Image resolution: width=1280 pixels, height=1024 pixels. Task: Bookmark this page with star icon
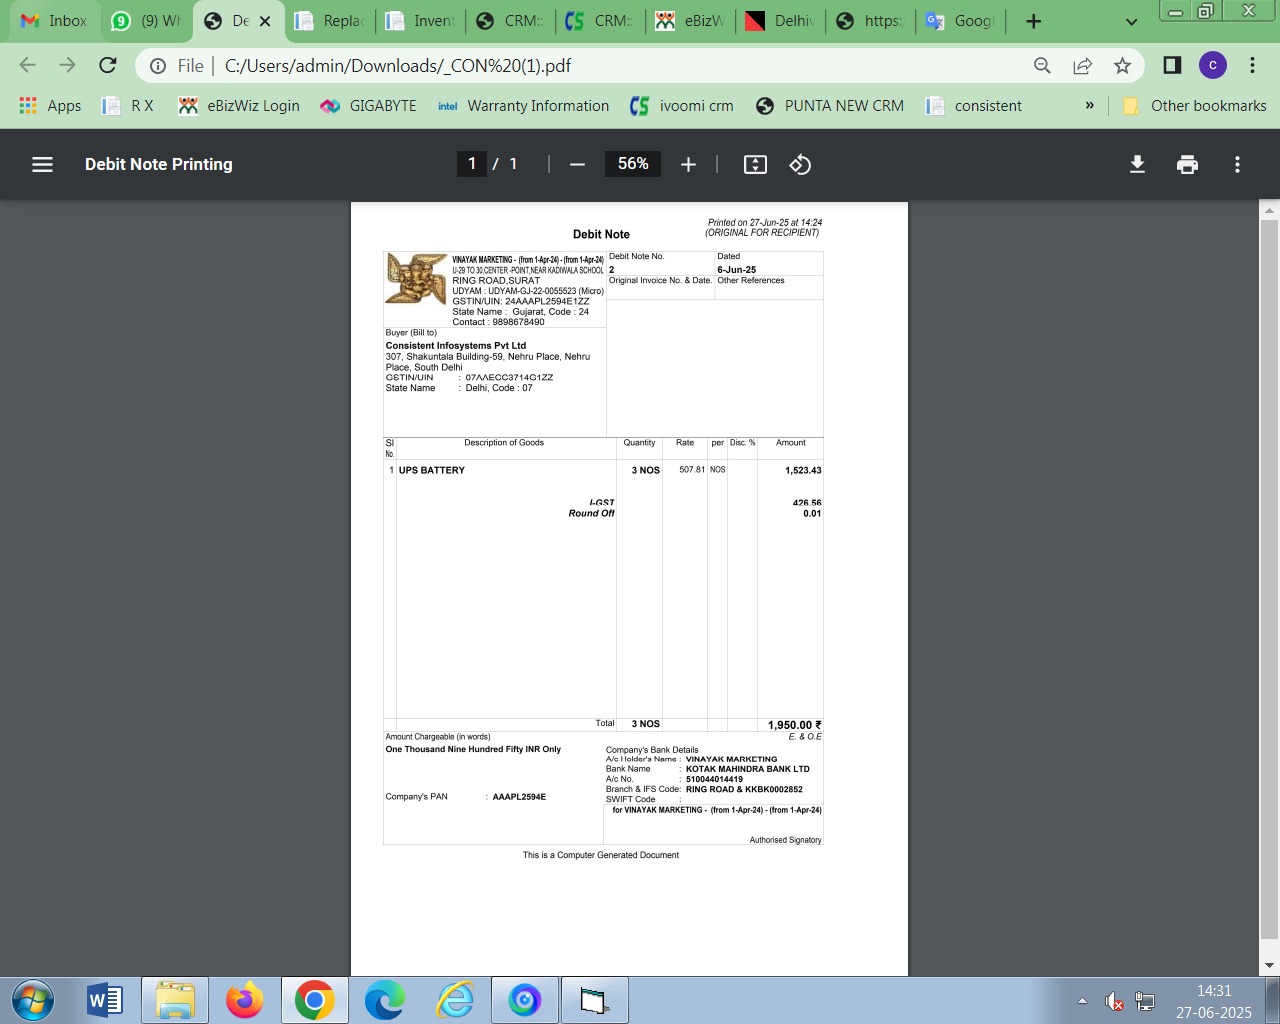pyautogui.click(x=1122, y=66)
